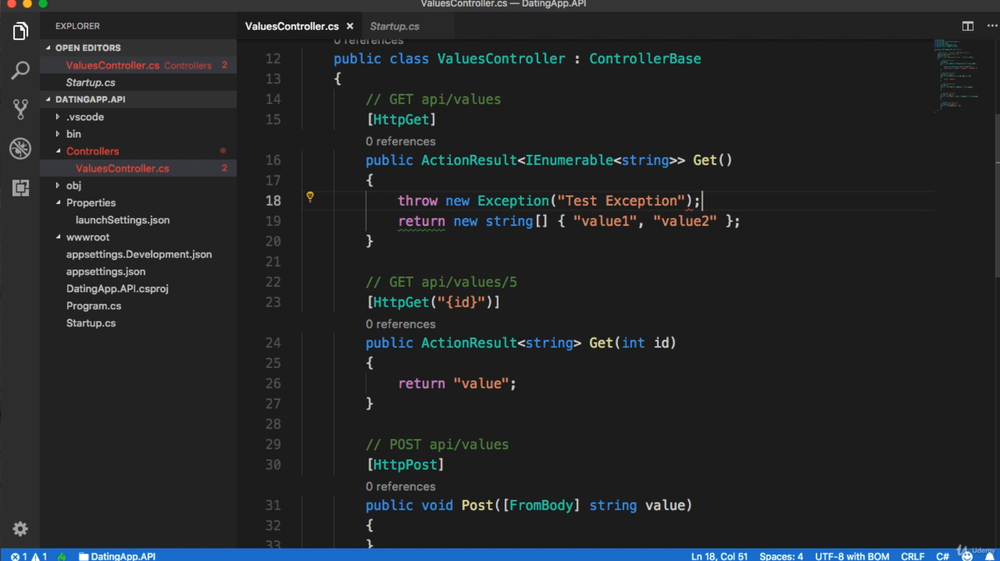Screen dimensions: 1000x561
Task: Click Ln 18, Col 51 go-to-line indicator
Action: (719, 556)
